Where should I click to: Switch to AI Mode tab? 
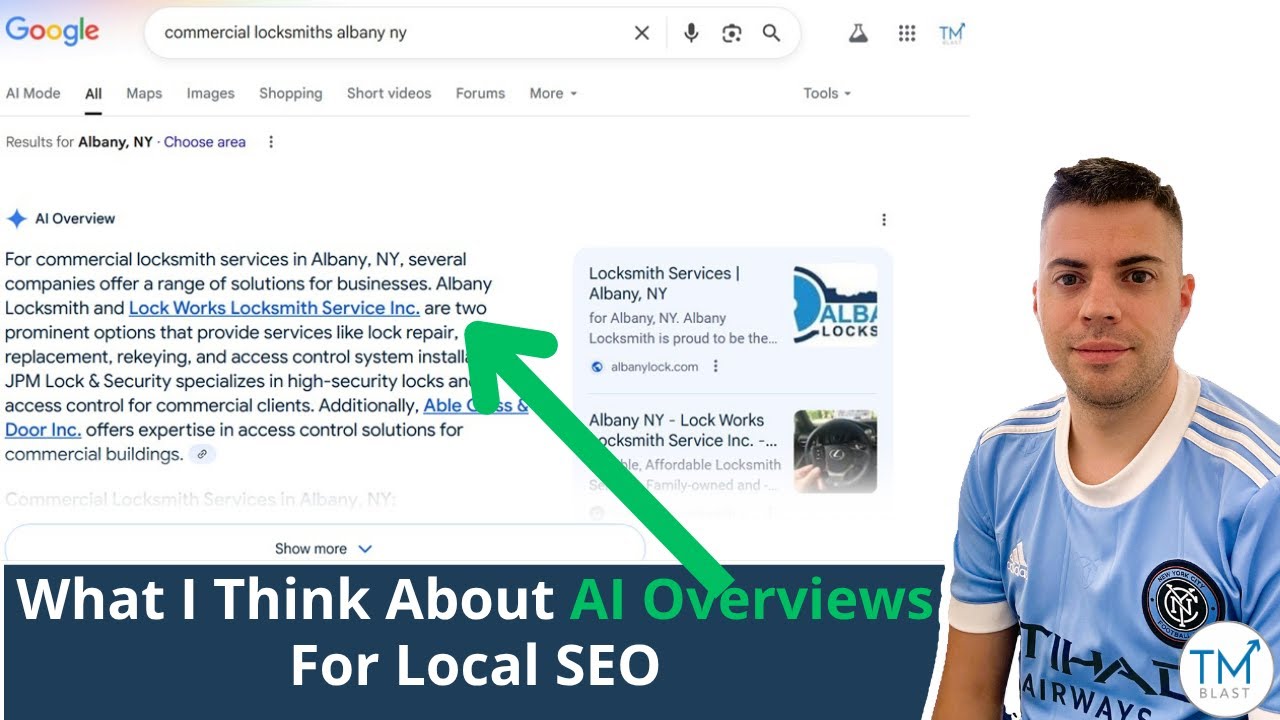point(33,93)
